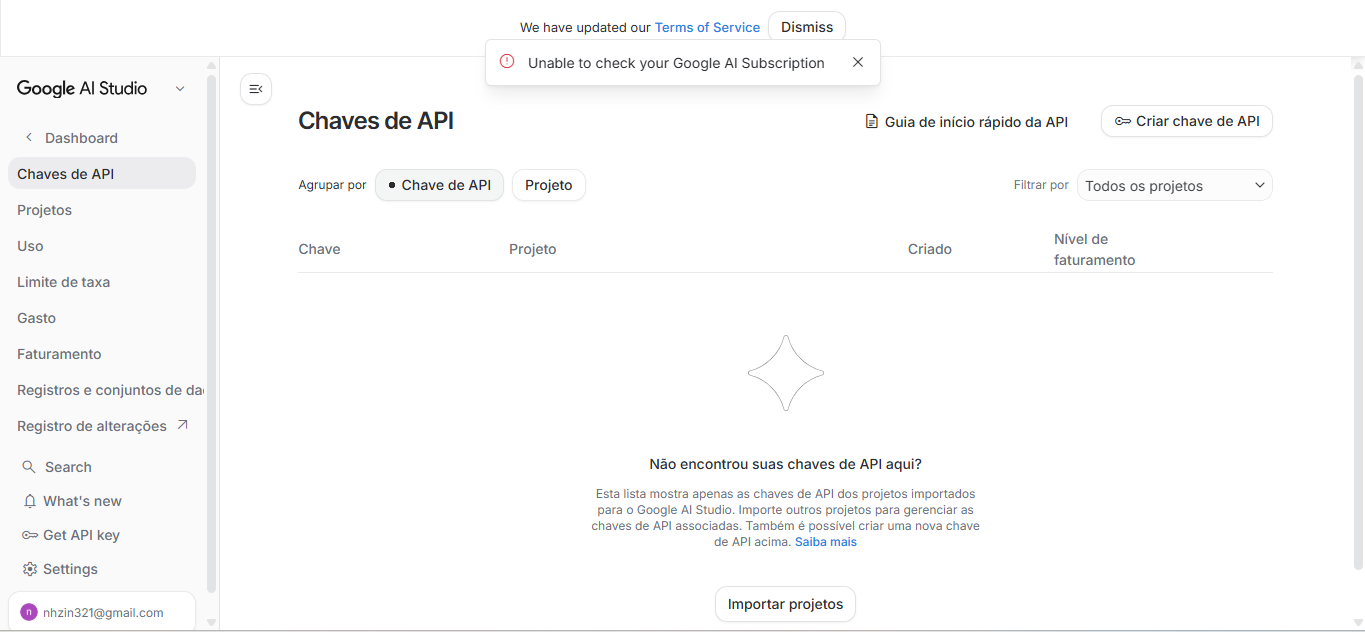Click the What's new bell icon
Screen dimensions: 1365x632
coord(29,501)
